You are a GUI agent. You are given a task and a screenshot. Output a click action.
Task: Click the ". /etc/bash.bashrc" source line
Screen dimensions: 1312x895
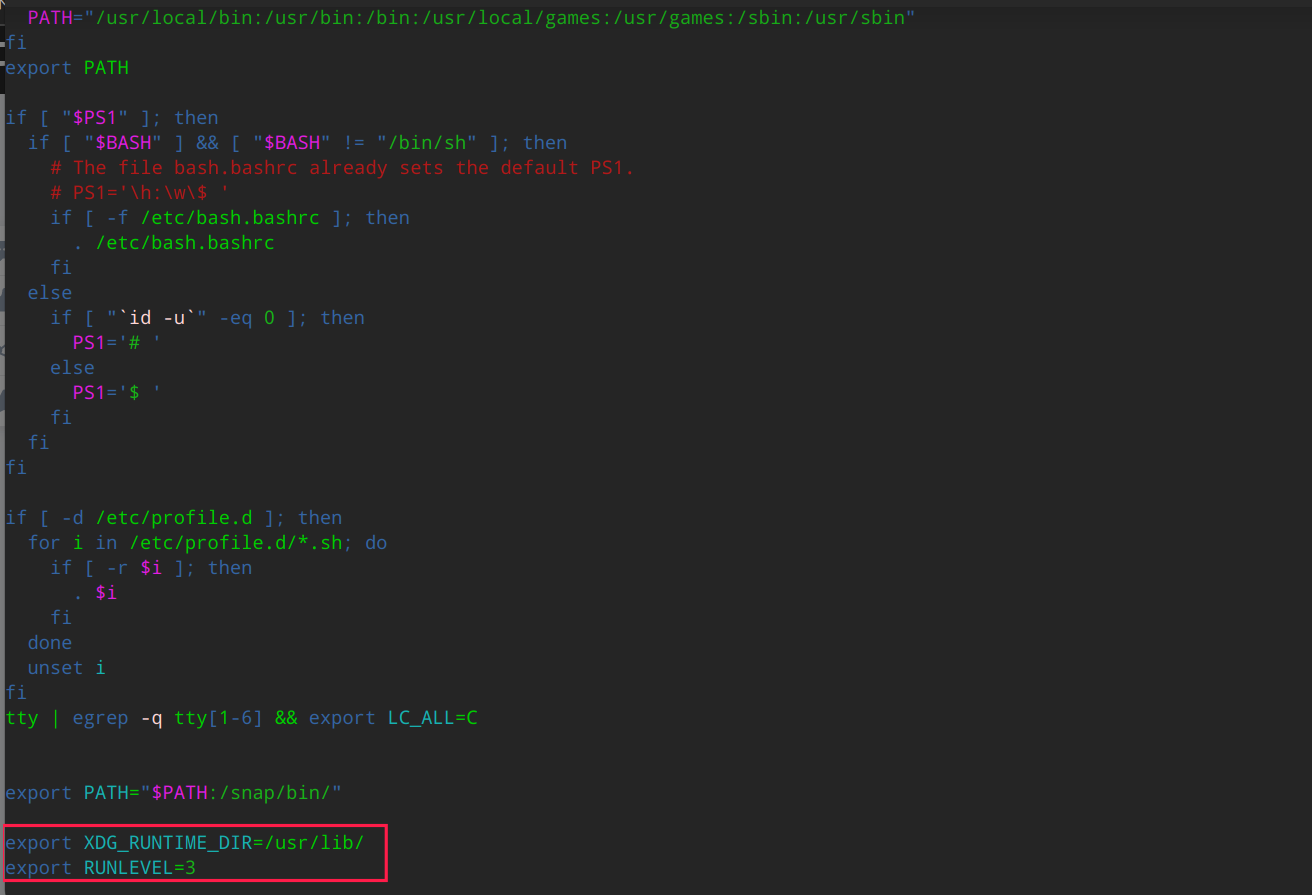click(174, 243)
